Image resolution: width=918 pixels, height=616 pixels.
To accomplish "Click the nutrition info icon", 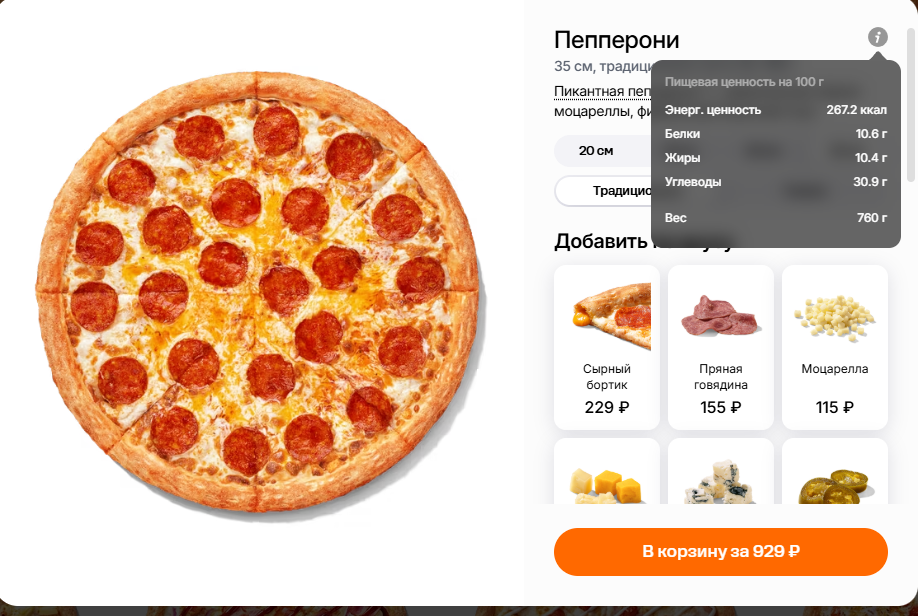I will (877, 37).
